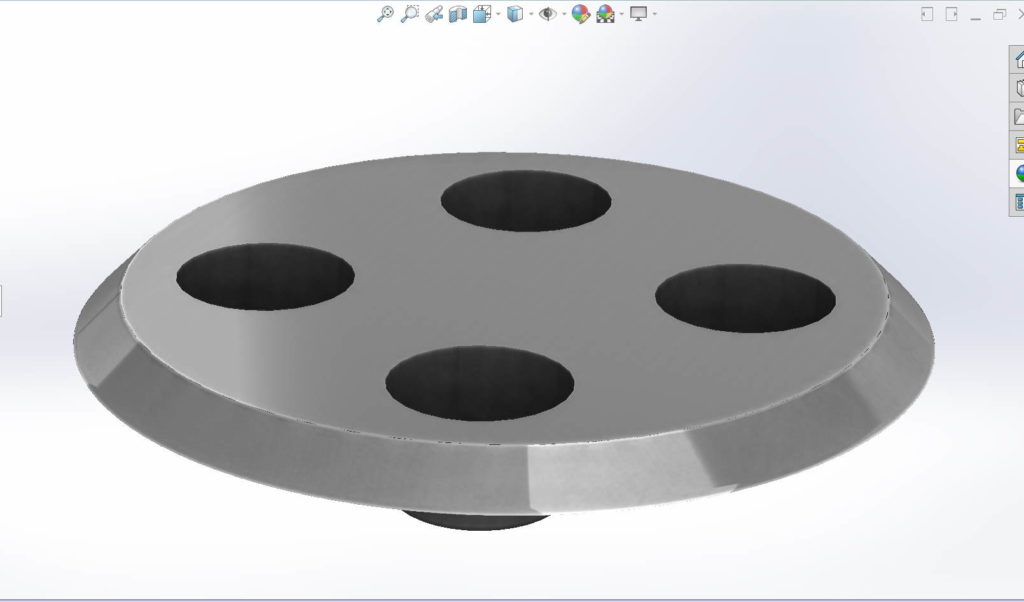Open the Design Library task pane tab
The height and width of the screenshot is (602, 1024).
click(1017, 88)
